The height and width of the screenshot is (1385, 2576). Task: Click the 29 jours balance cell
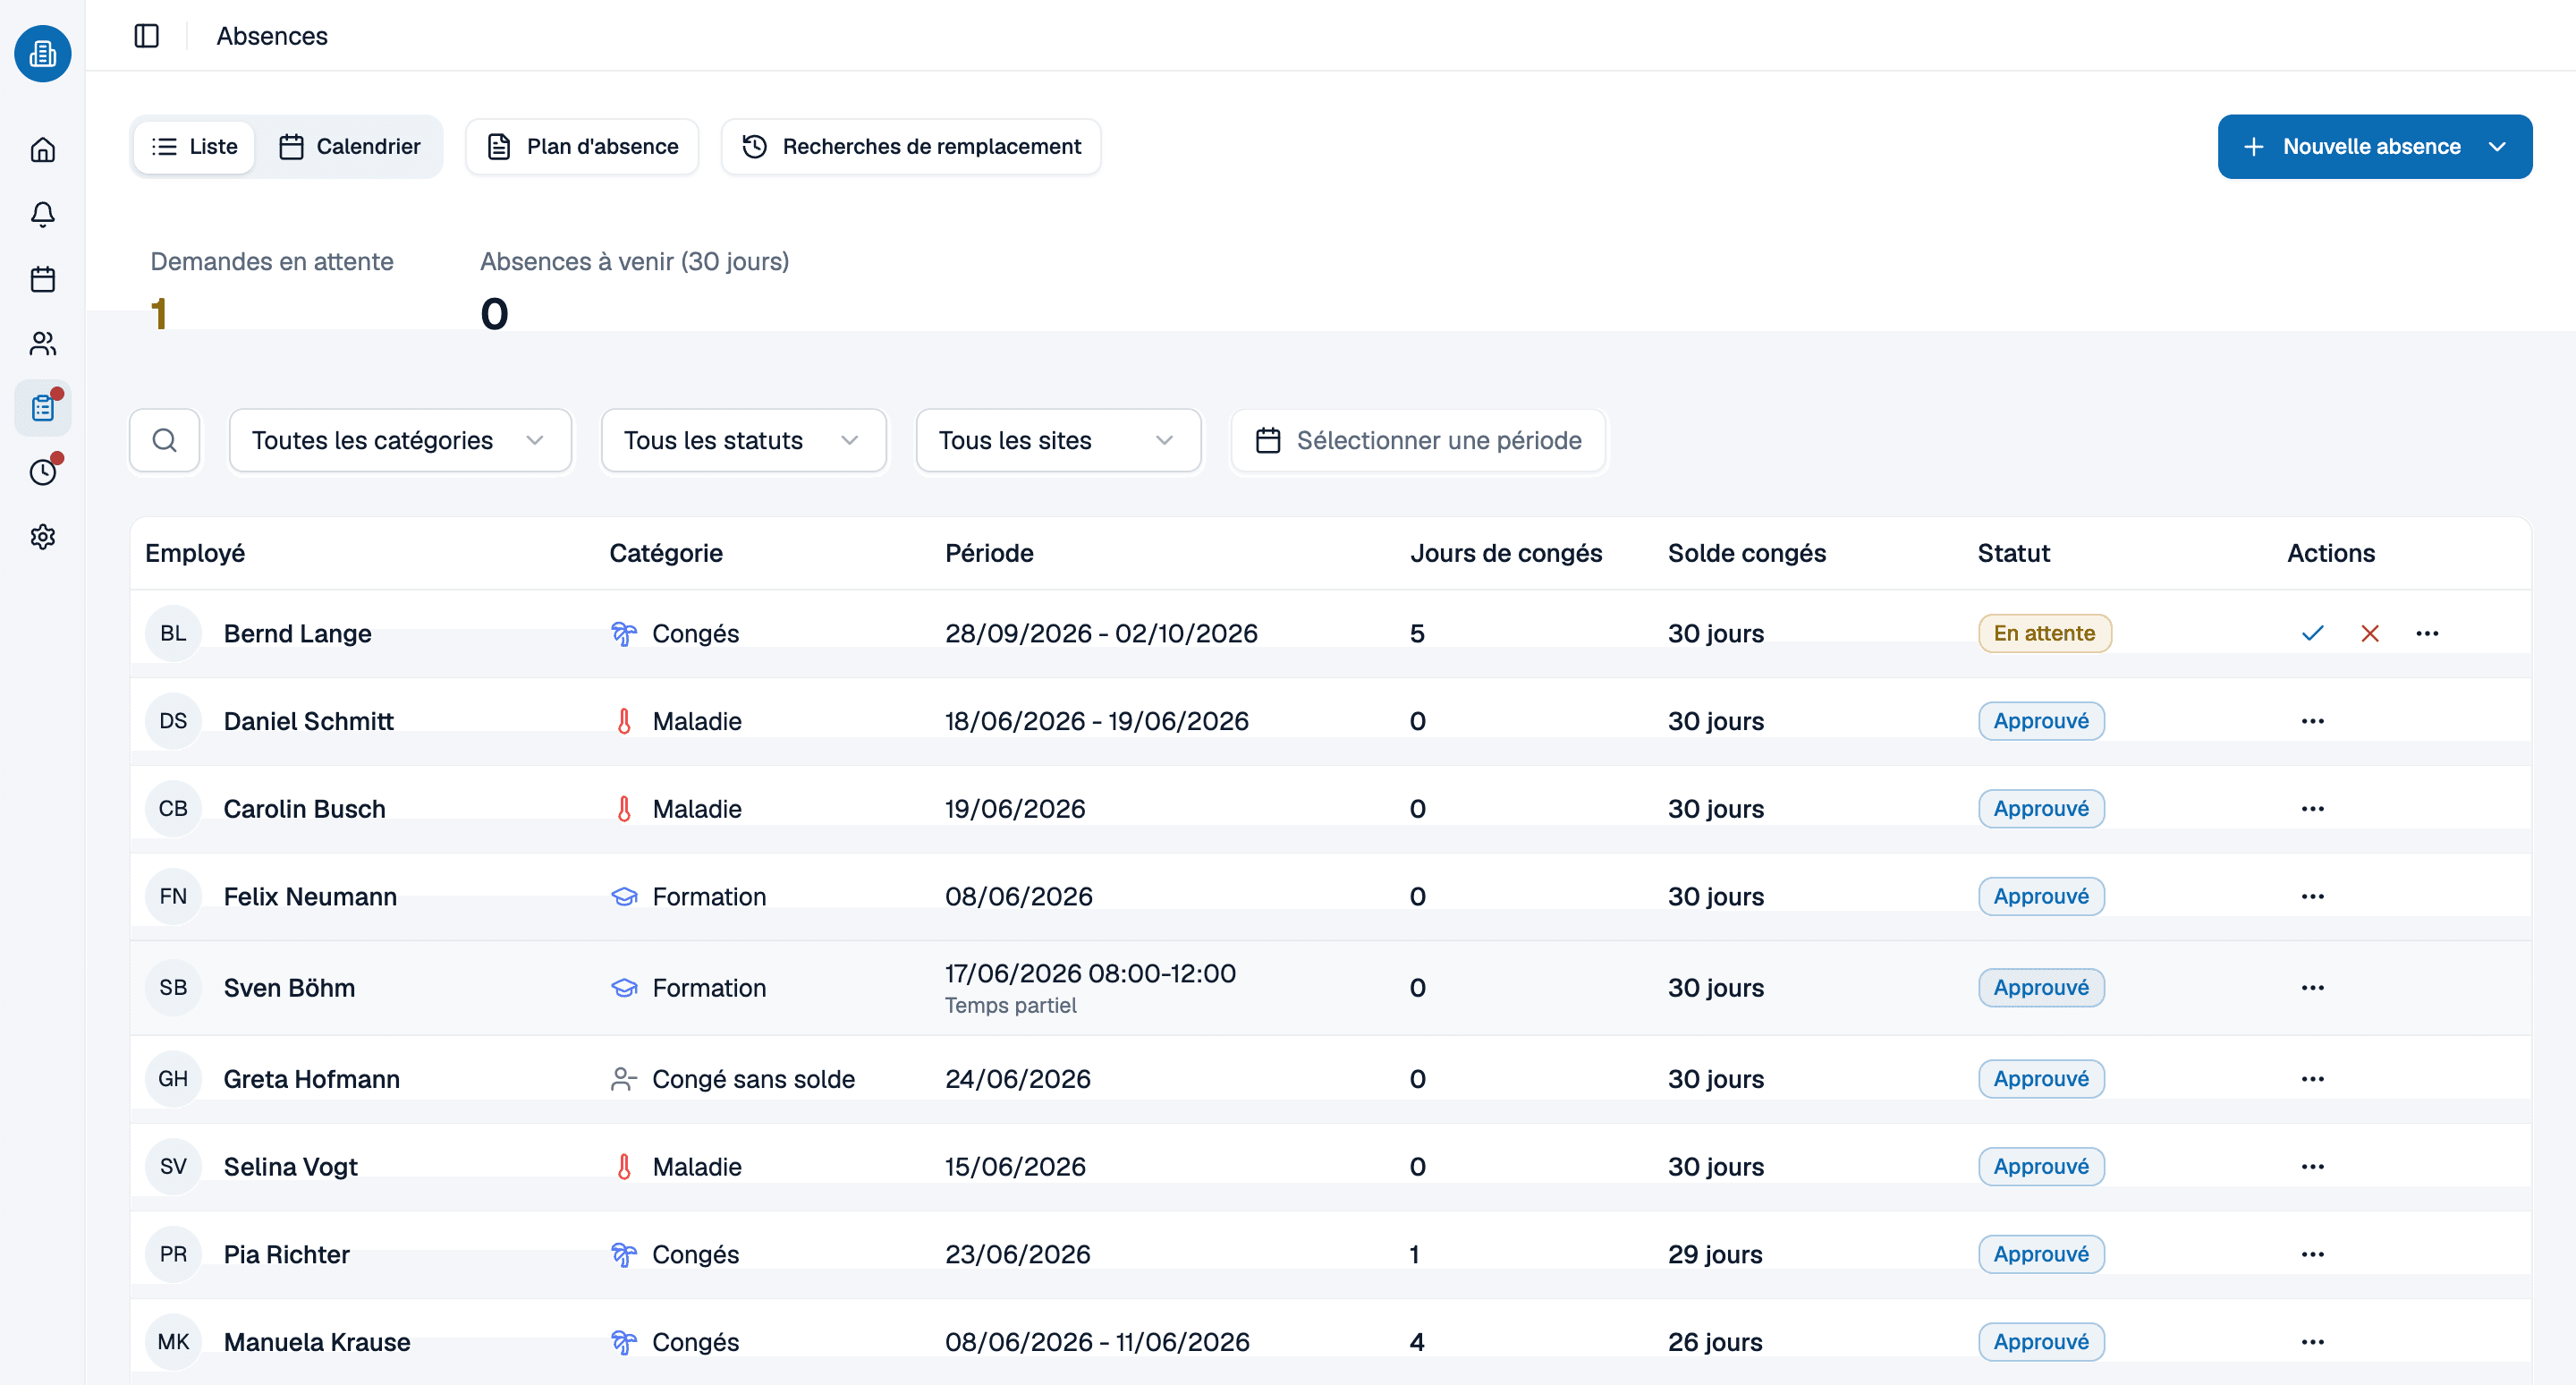1715,1254
